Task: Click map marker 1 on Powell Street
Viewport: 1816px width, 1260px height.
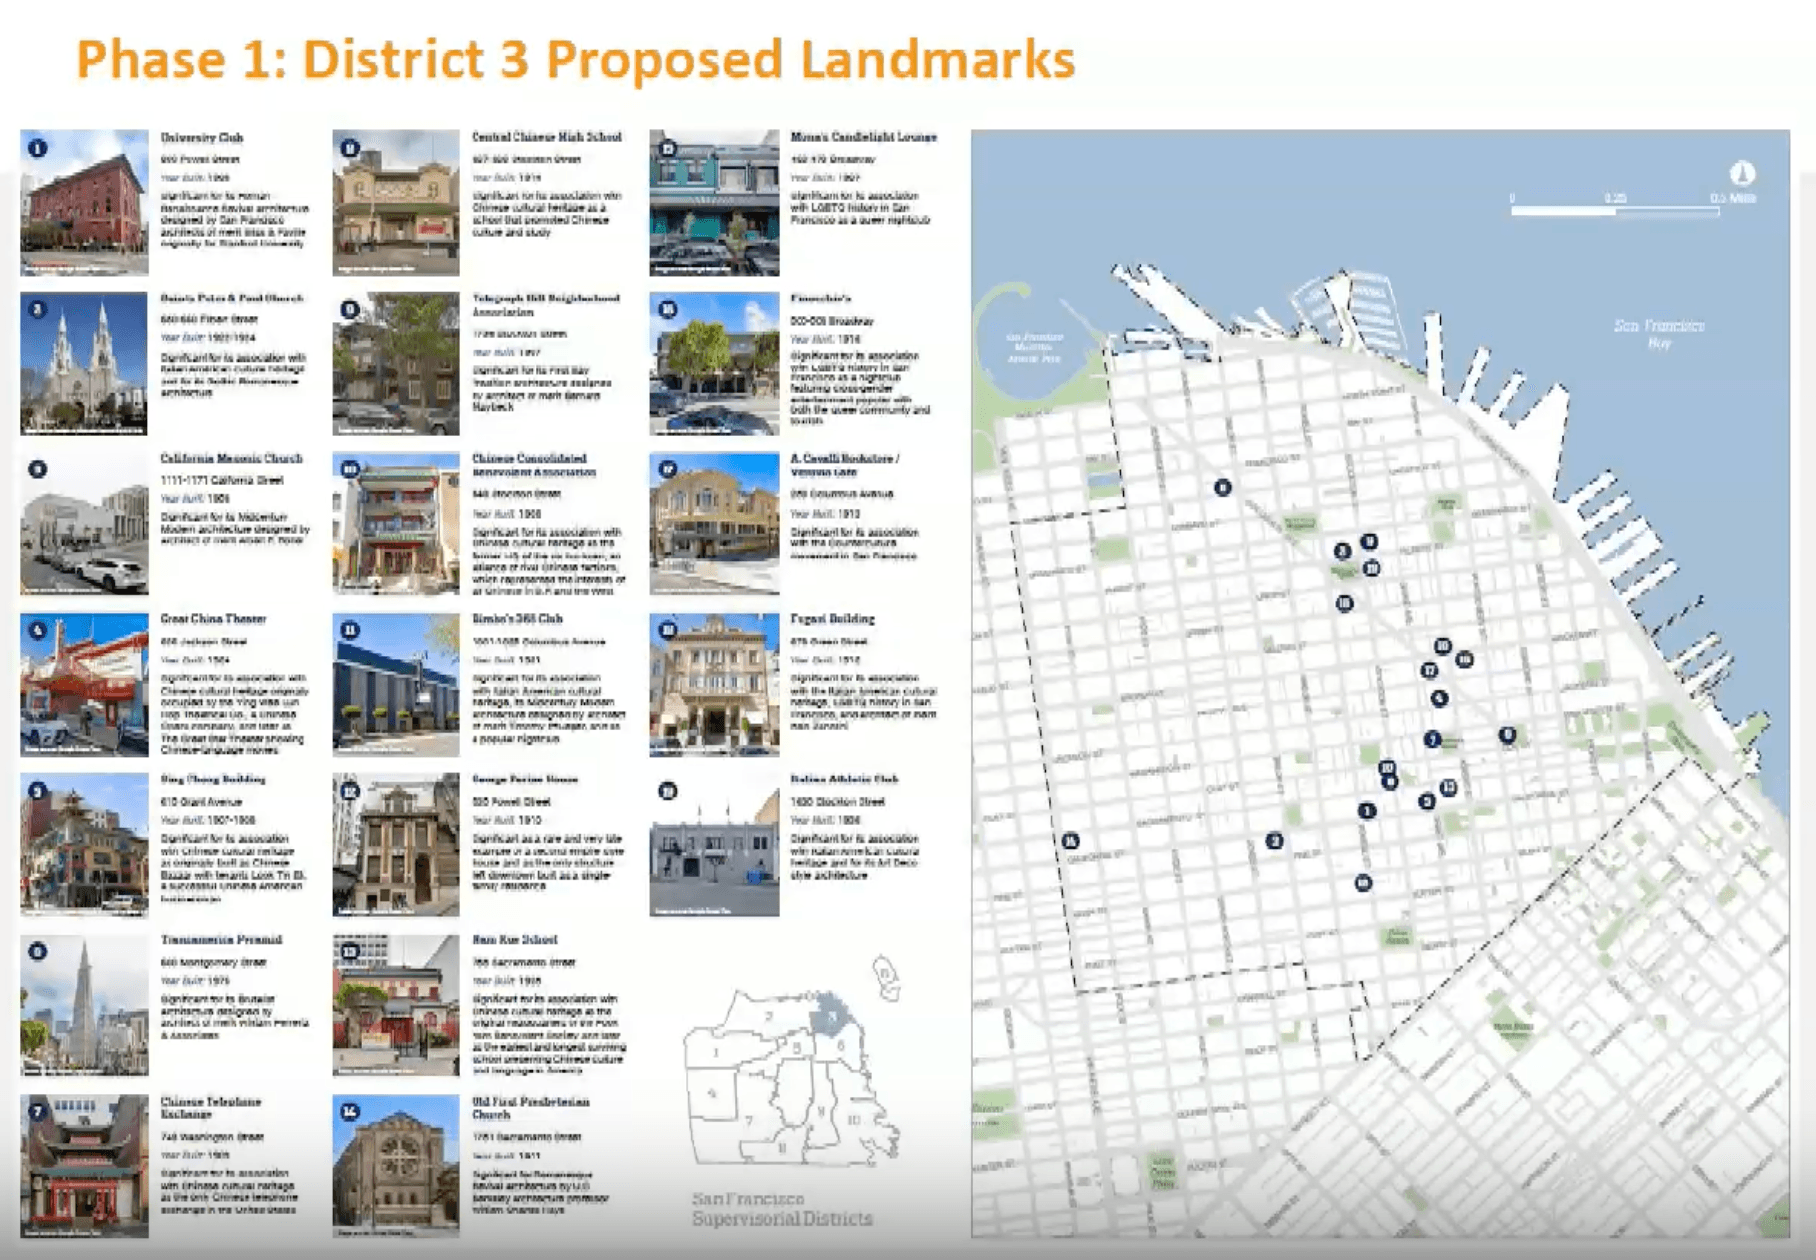Action: (1367, 810)
